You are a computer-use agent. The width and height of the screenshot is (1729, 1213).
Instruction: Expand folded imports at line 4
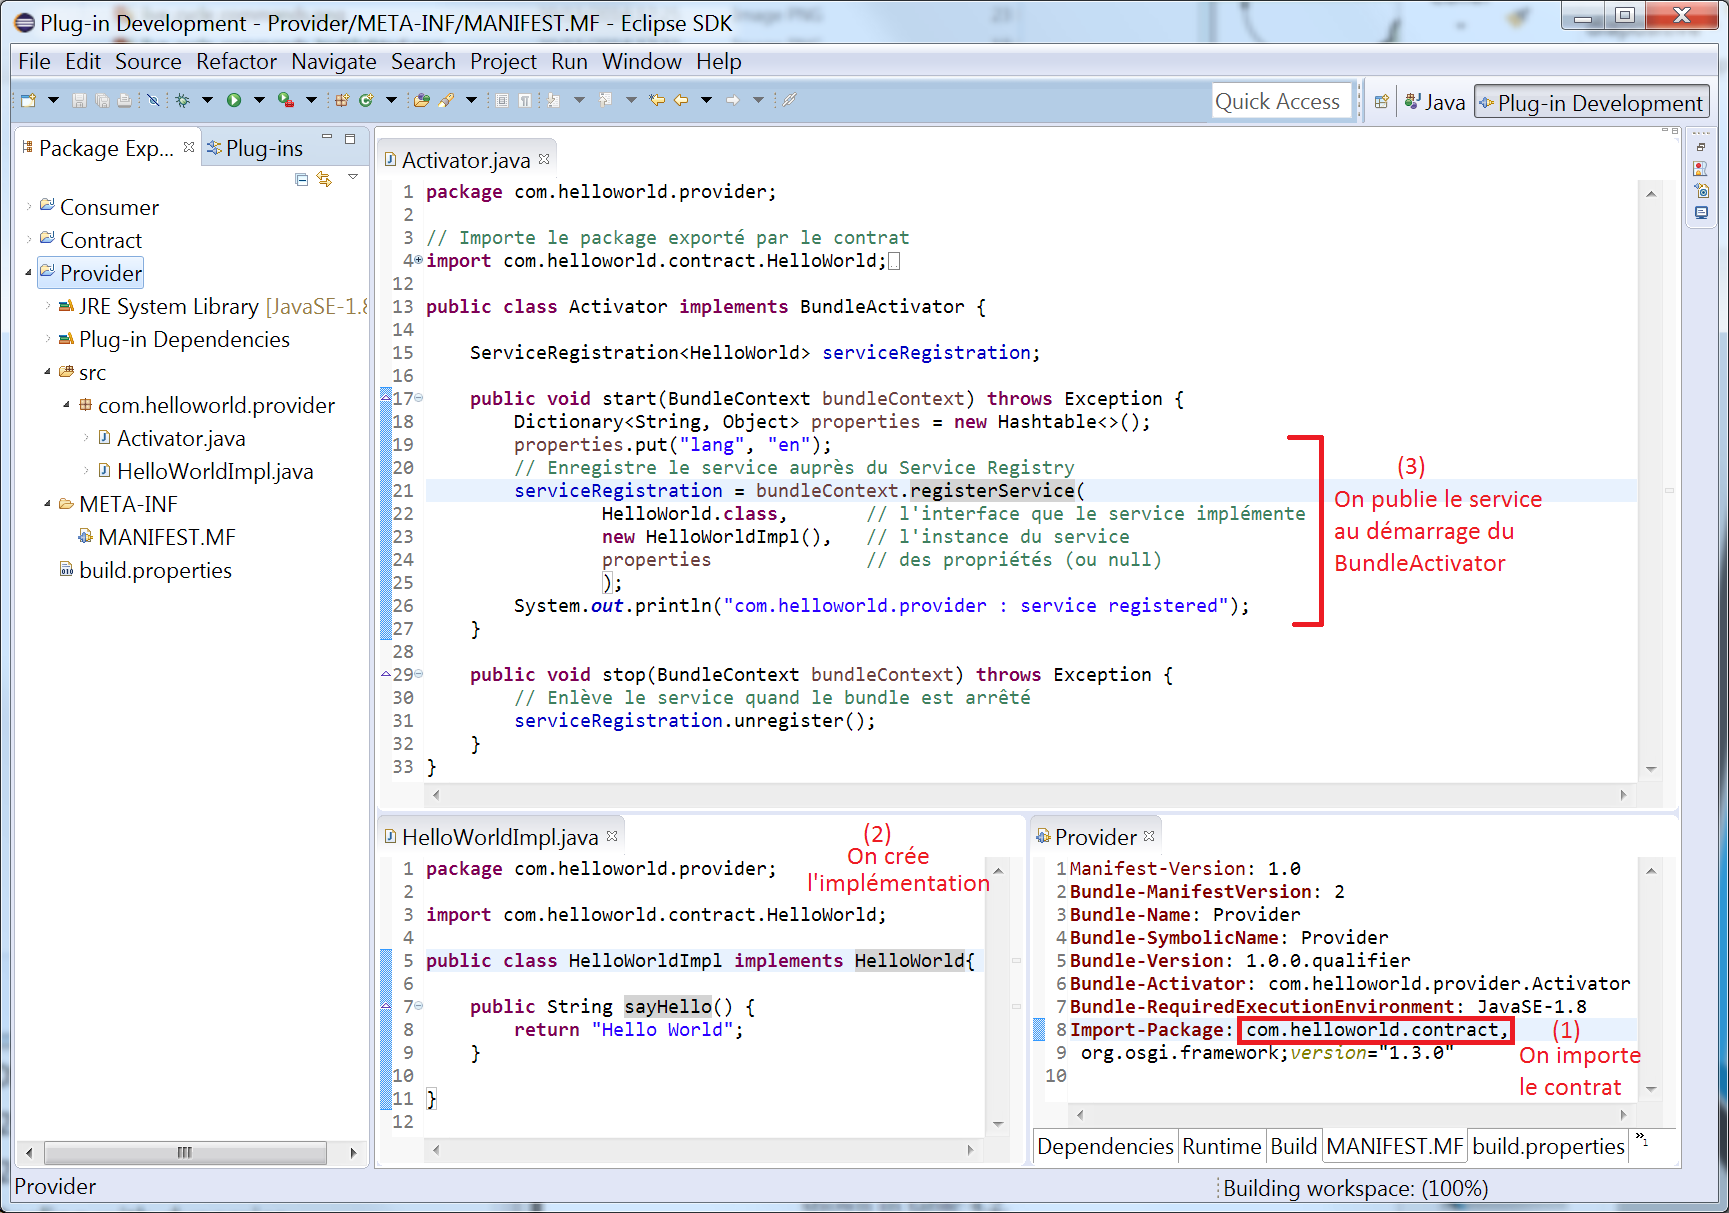point(419,260)
